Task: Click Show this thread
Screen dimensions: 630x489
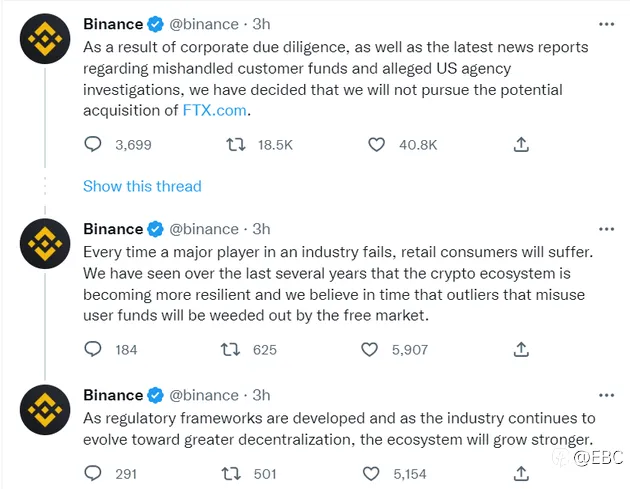Action: click(x=142, y=186)
